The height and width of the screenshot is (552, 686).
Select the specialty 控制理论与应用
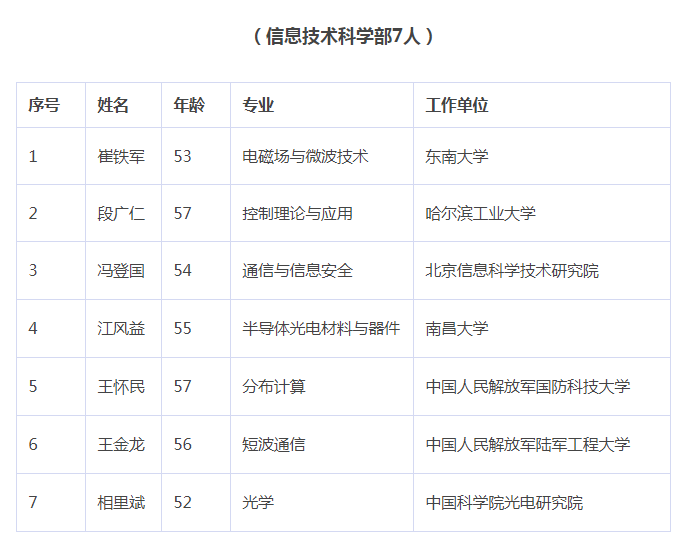point(298,213)
